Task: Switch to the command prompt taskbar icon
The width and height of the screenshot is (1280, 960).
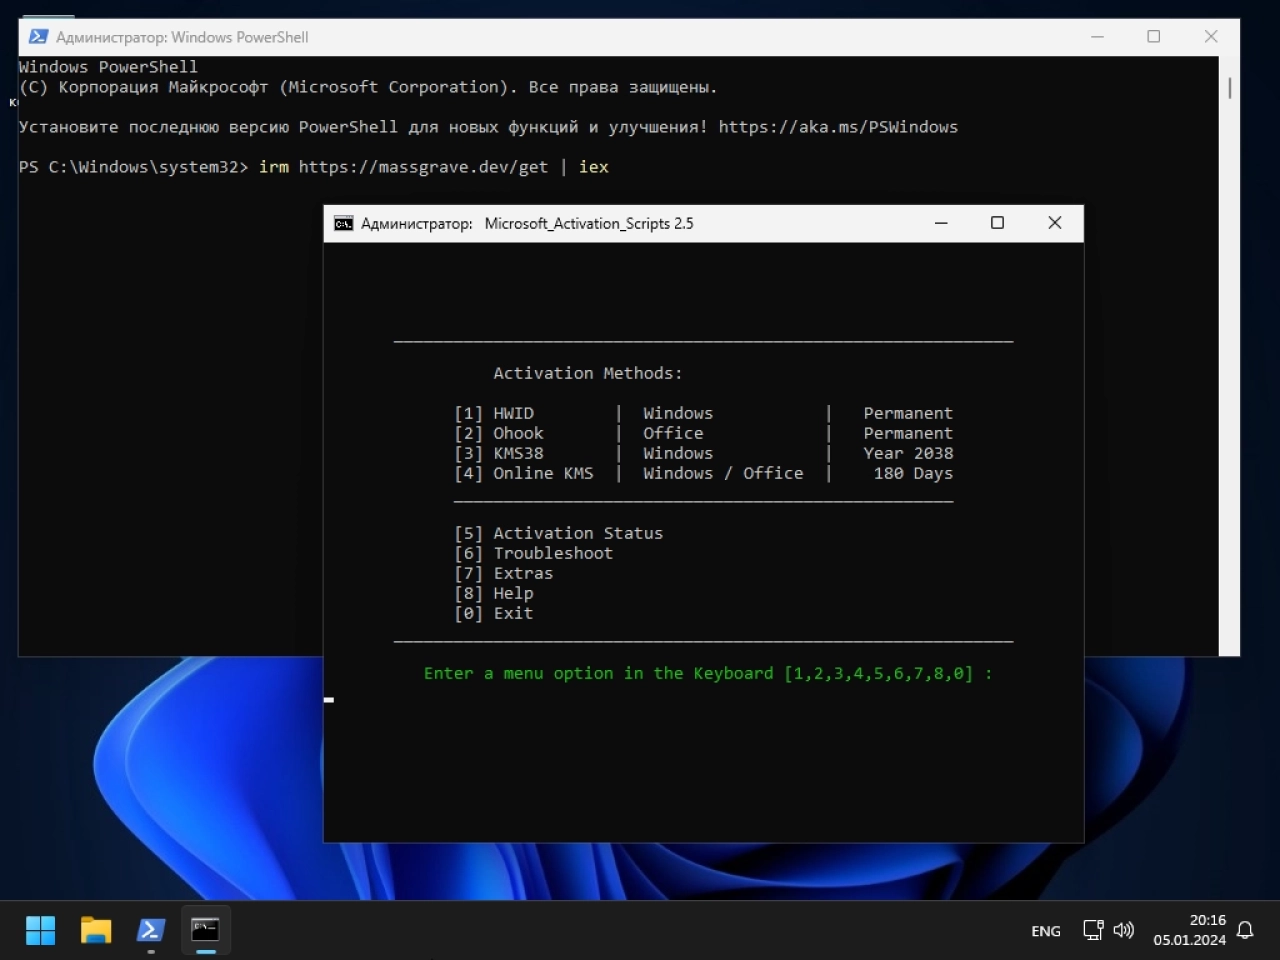Action: click(205, 930)
